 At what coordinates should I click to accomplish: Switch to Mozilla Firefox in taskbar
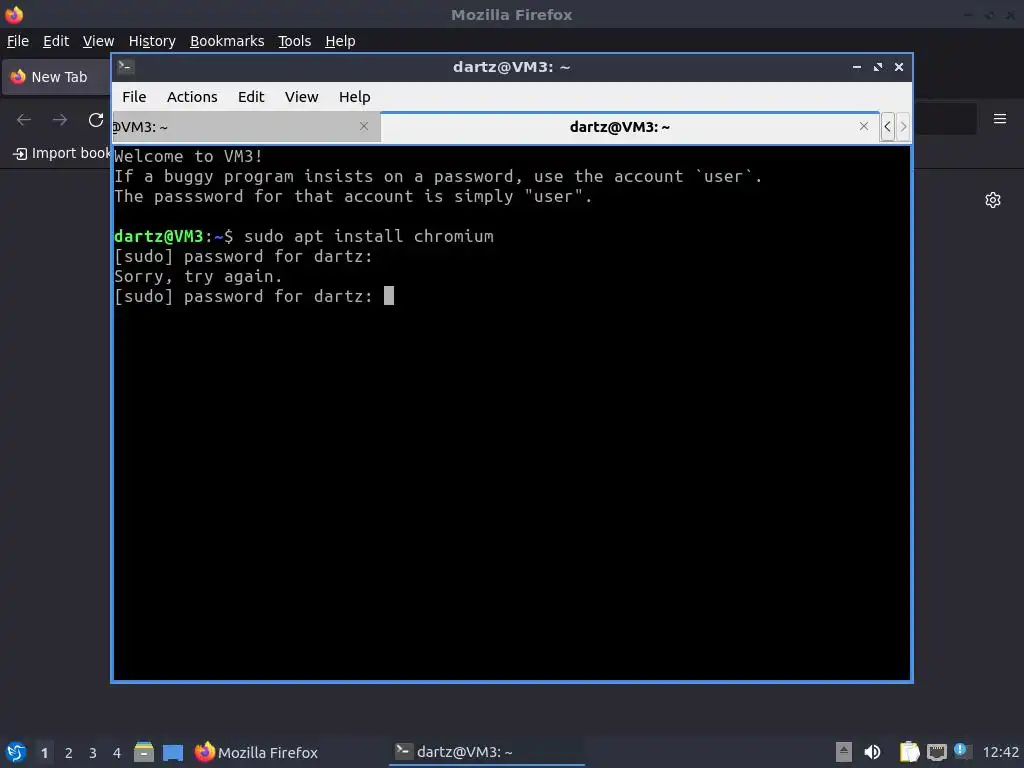coord(256,752)
